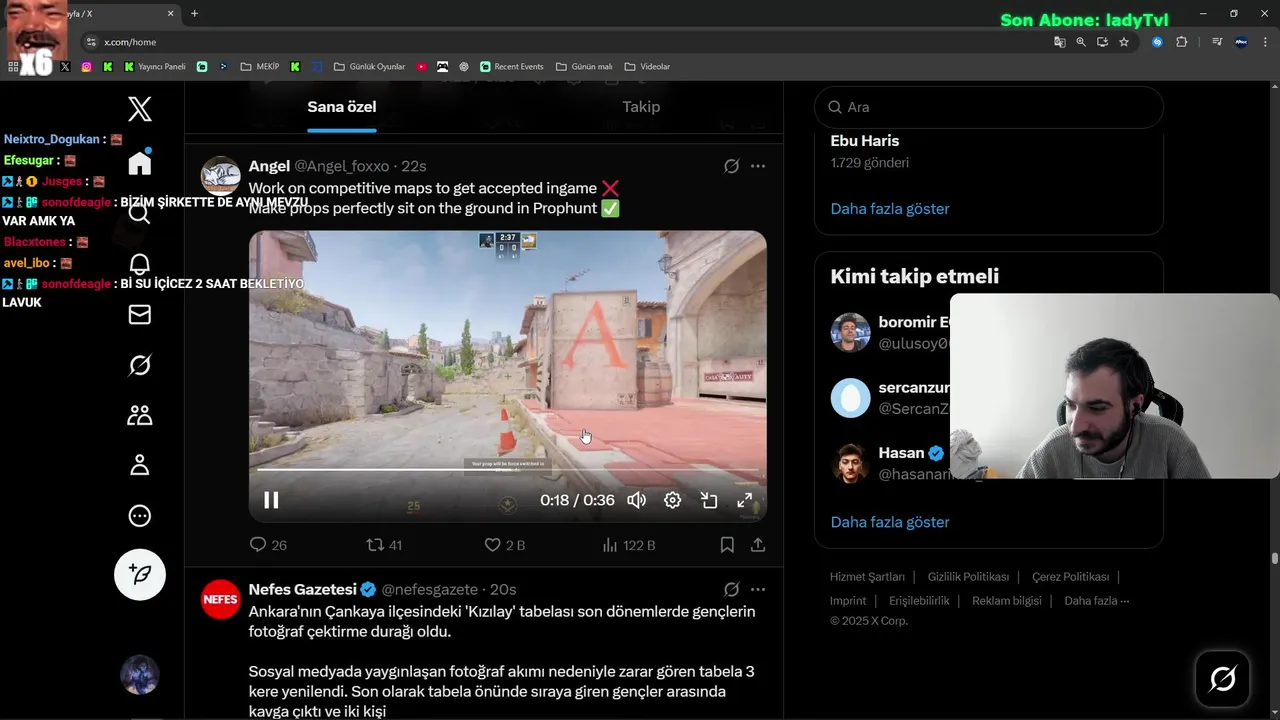This screenshot has width=1280, height=720.
Task: Open the Videolar bookmarks folder
Action: click(x=647, y=67)
